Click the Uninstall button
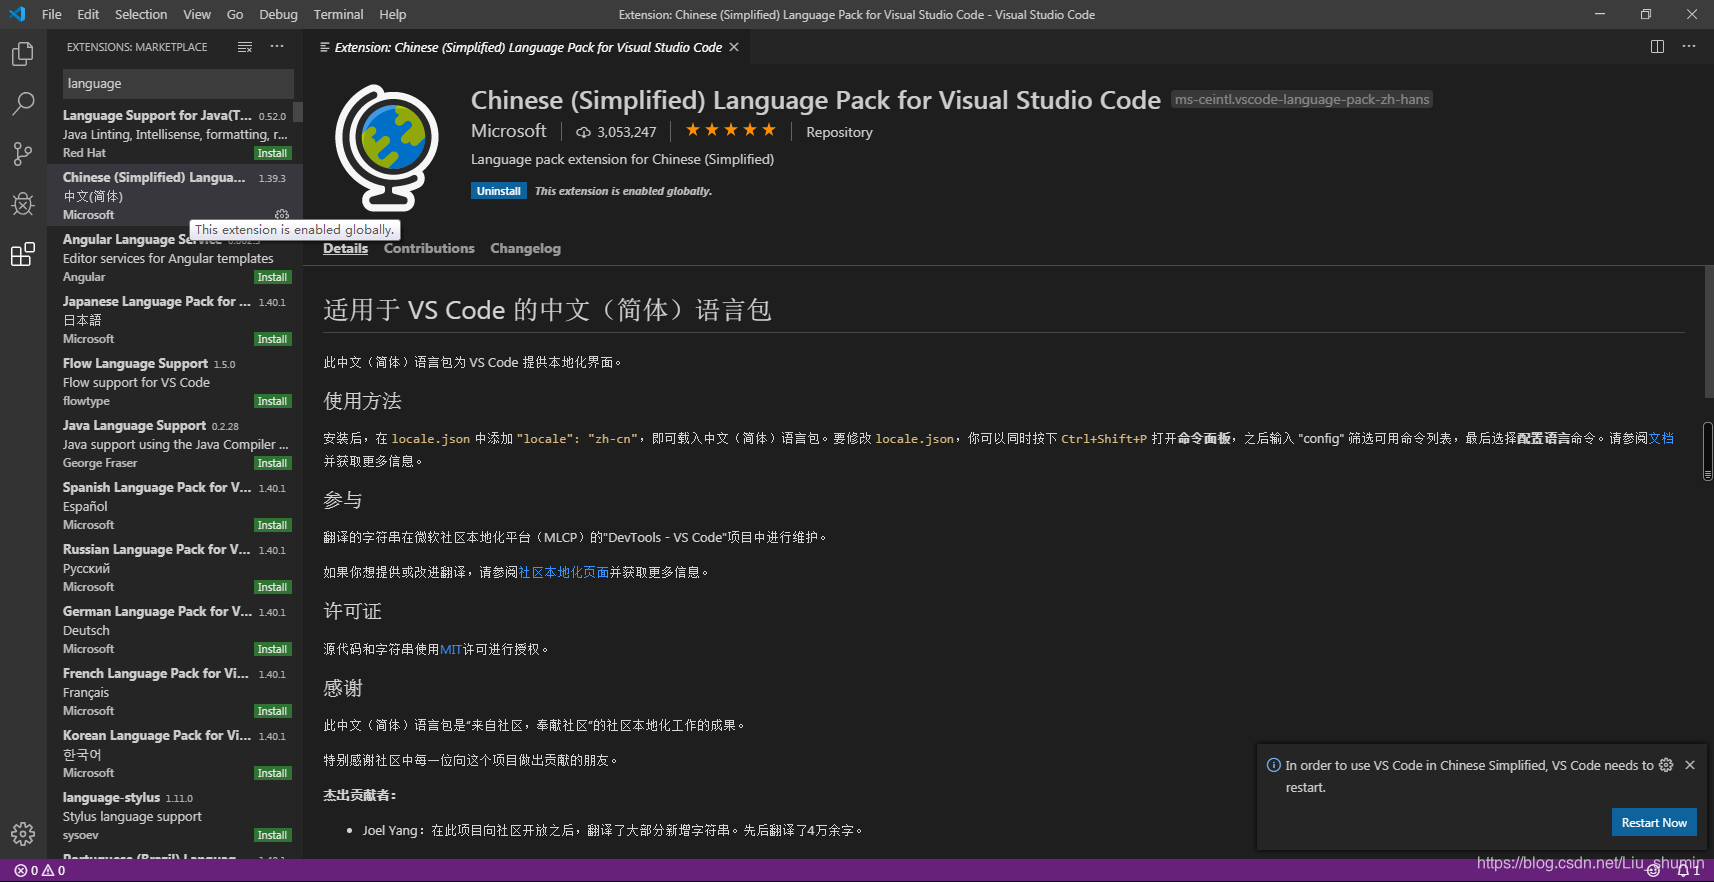The height and width of the screenshot is (882, 1714). pyautogui.click(x=498, y=191)
